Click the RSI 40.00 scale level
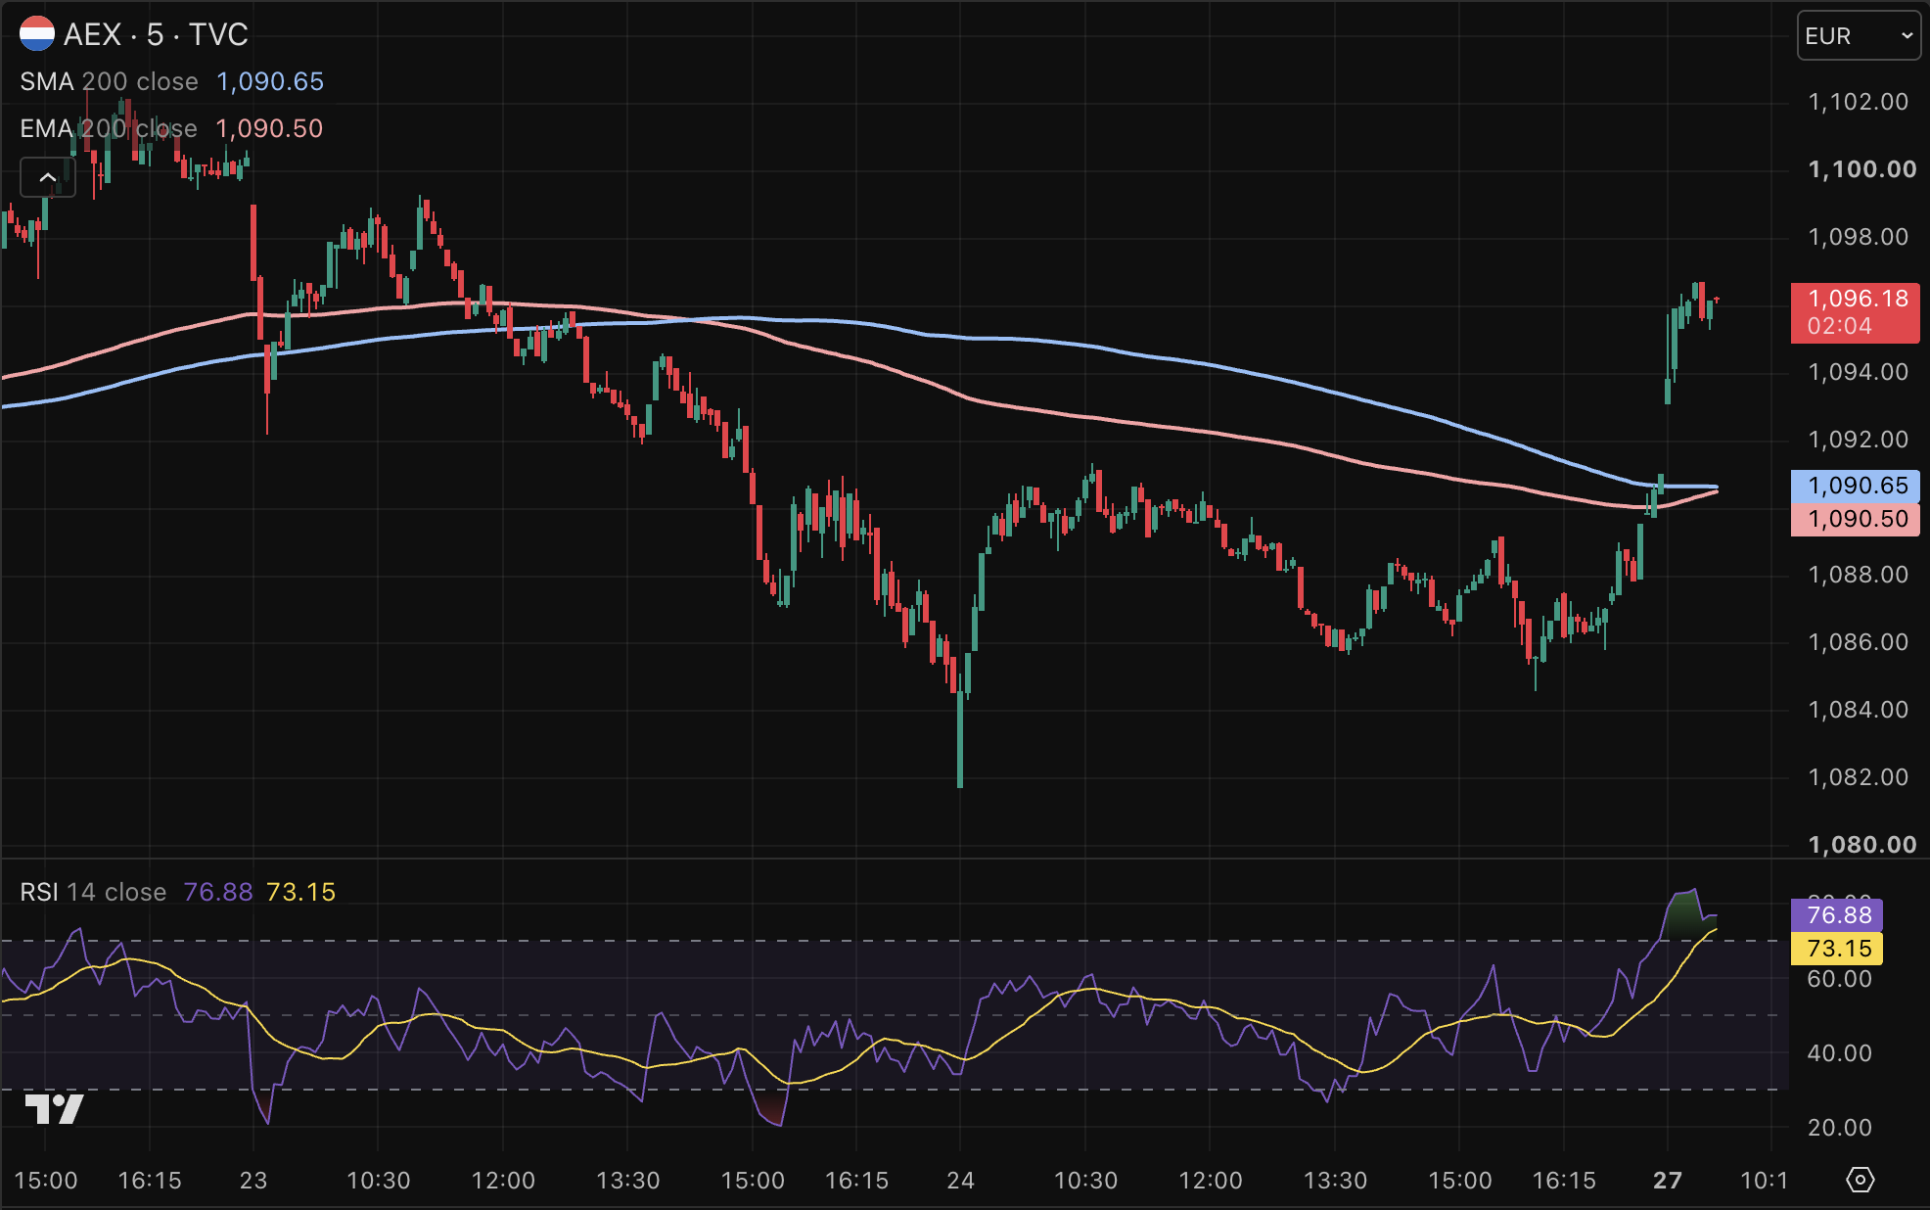This screenshot has height=1210, width=1930. click(x=1839, y=1053)
